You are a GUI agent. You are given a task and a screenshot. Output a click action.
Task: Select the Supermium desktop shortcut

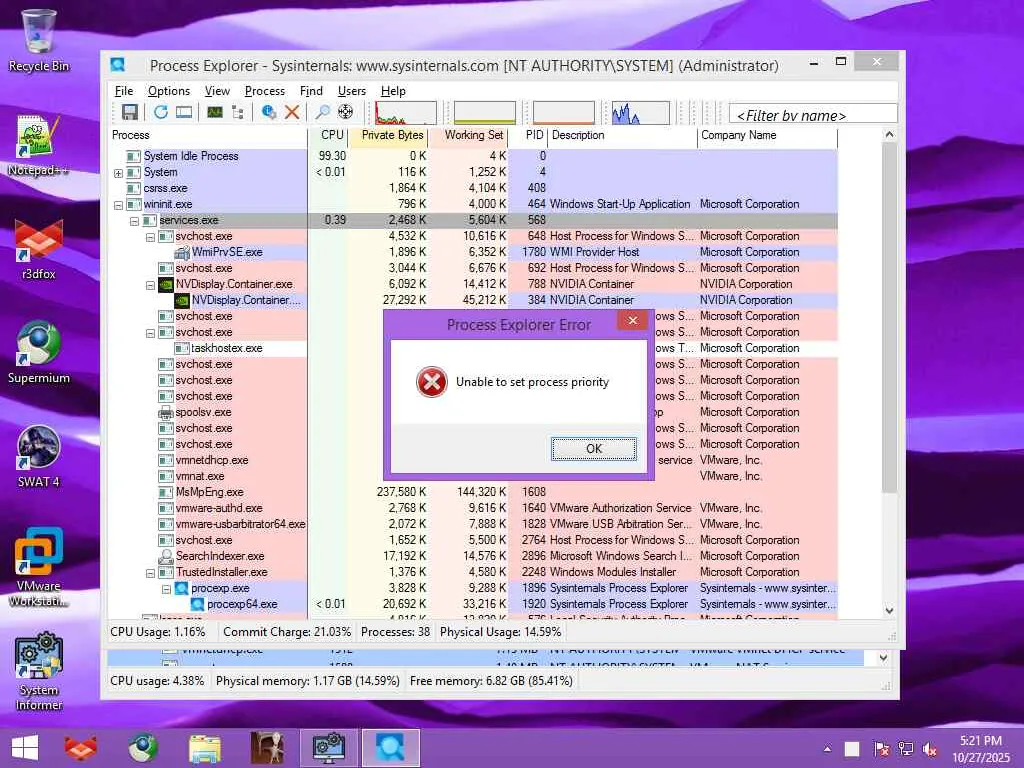pyautogui.click(x=39, y=353)
